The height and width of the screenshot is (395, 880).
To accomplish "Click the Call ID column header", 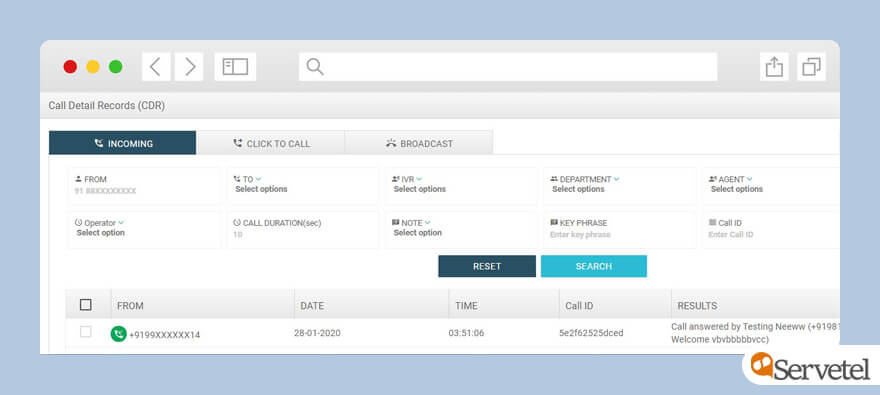I will (579, 306).
